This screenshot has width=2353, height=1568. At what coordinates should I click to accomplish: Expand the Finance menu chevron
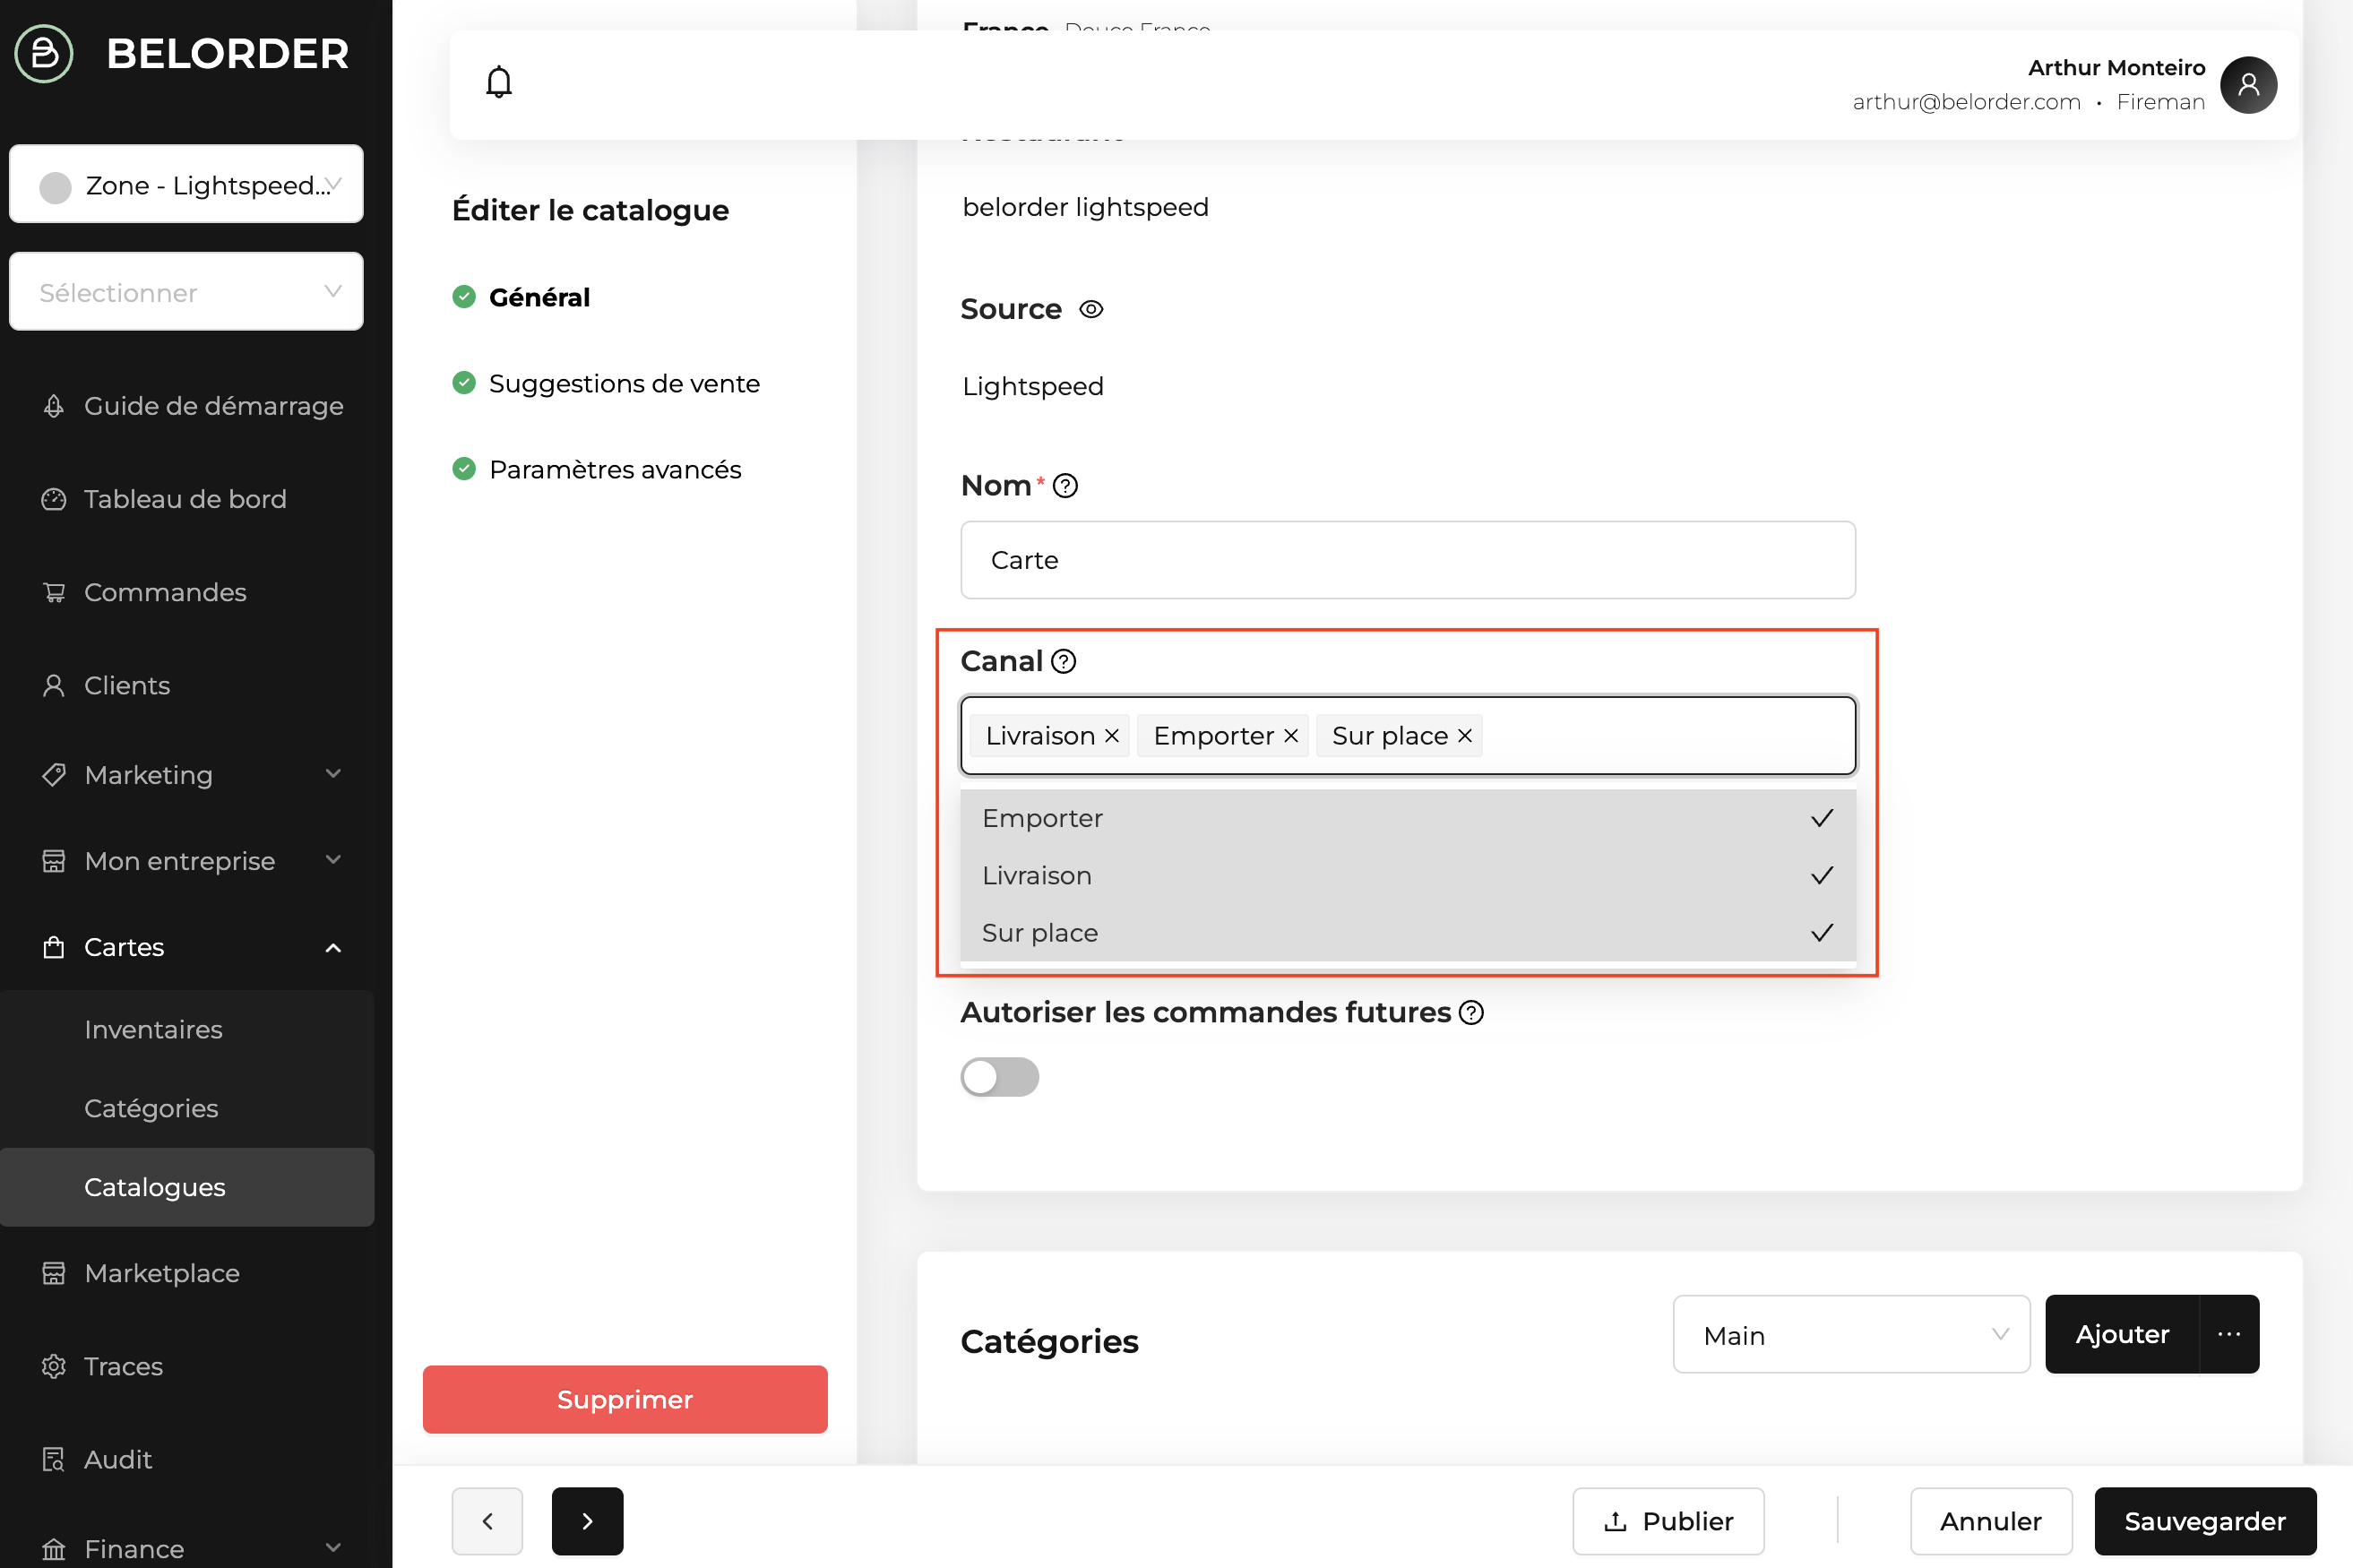pos(334,1548)
